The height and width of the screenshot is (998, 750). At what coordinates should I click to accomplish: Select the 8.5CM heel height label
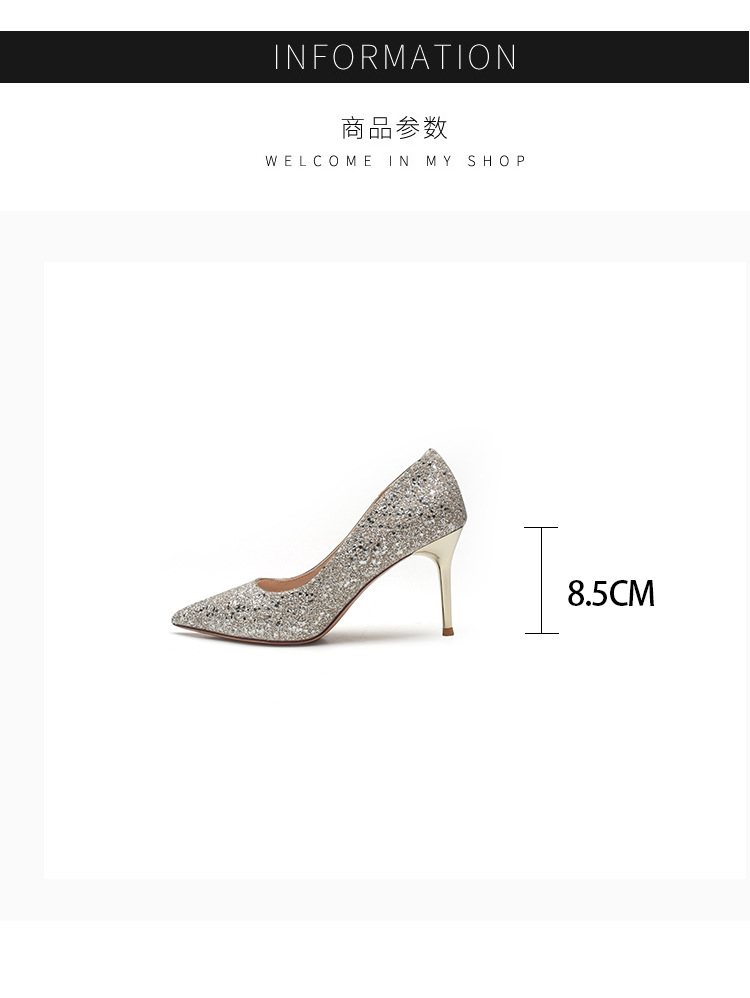pyautogui.click(x=611, y=593)
